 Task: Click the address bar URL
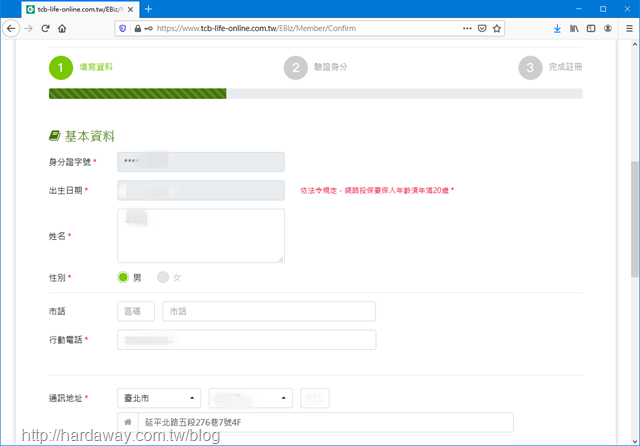pos(256,29)
